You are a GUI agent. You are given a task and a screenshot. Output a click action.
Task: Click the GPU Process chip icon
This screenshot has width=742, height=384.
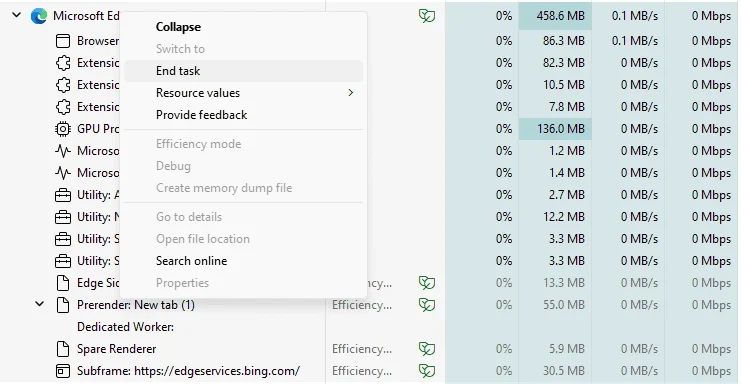pos(63,129)
